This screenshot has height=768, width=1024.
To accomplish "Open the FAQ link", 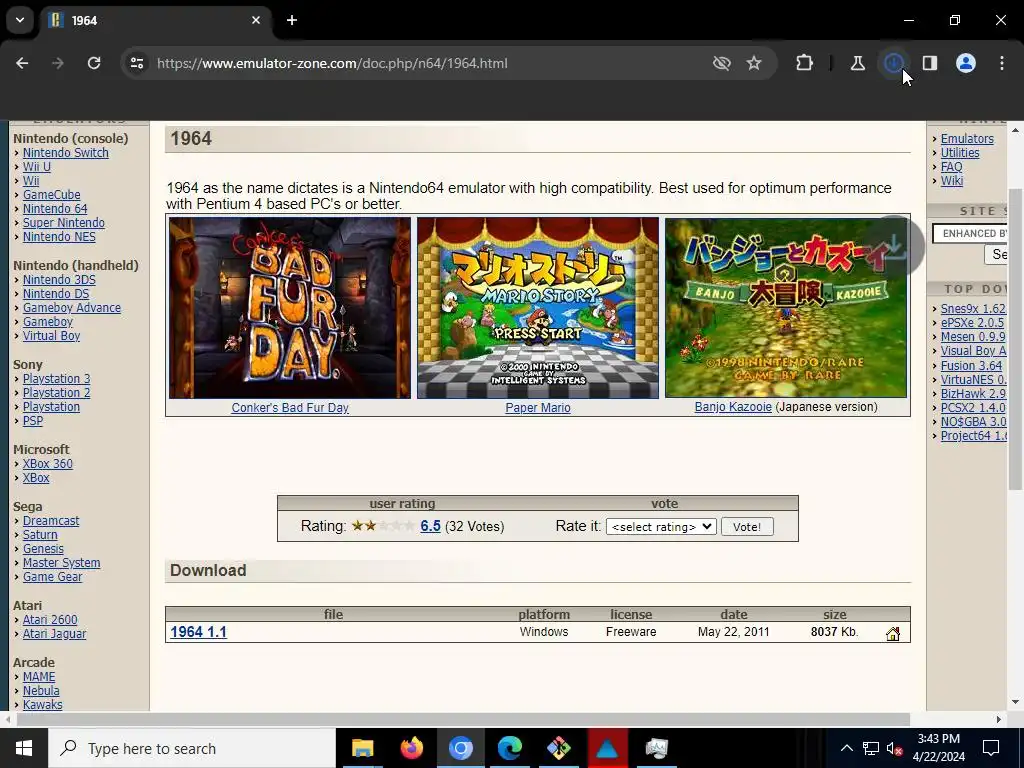I will 952,167.
